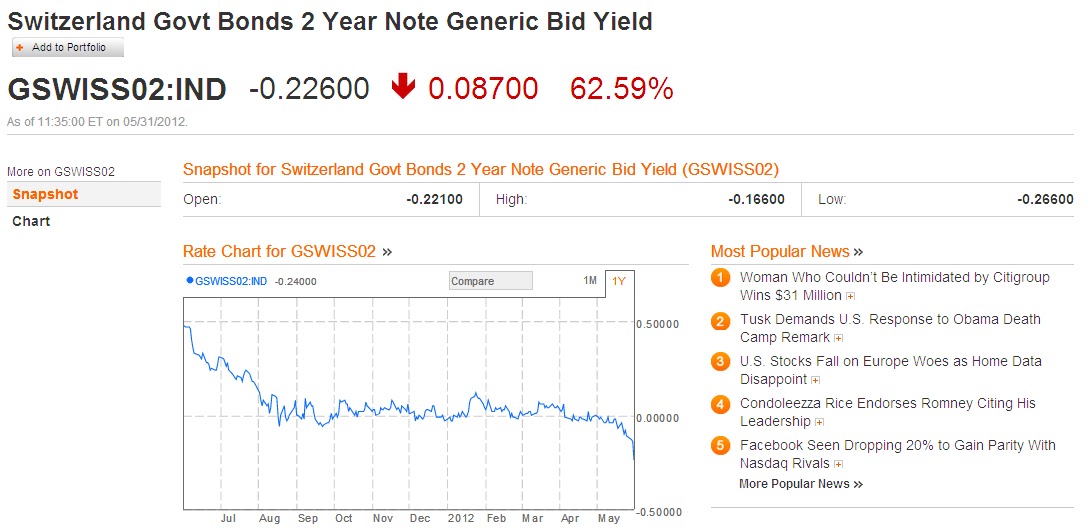
Task: Open Rate Chart for GSWISS02 link
Action: point(280,251)
